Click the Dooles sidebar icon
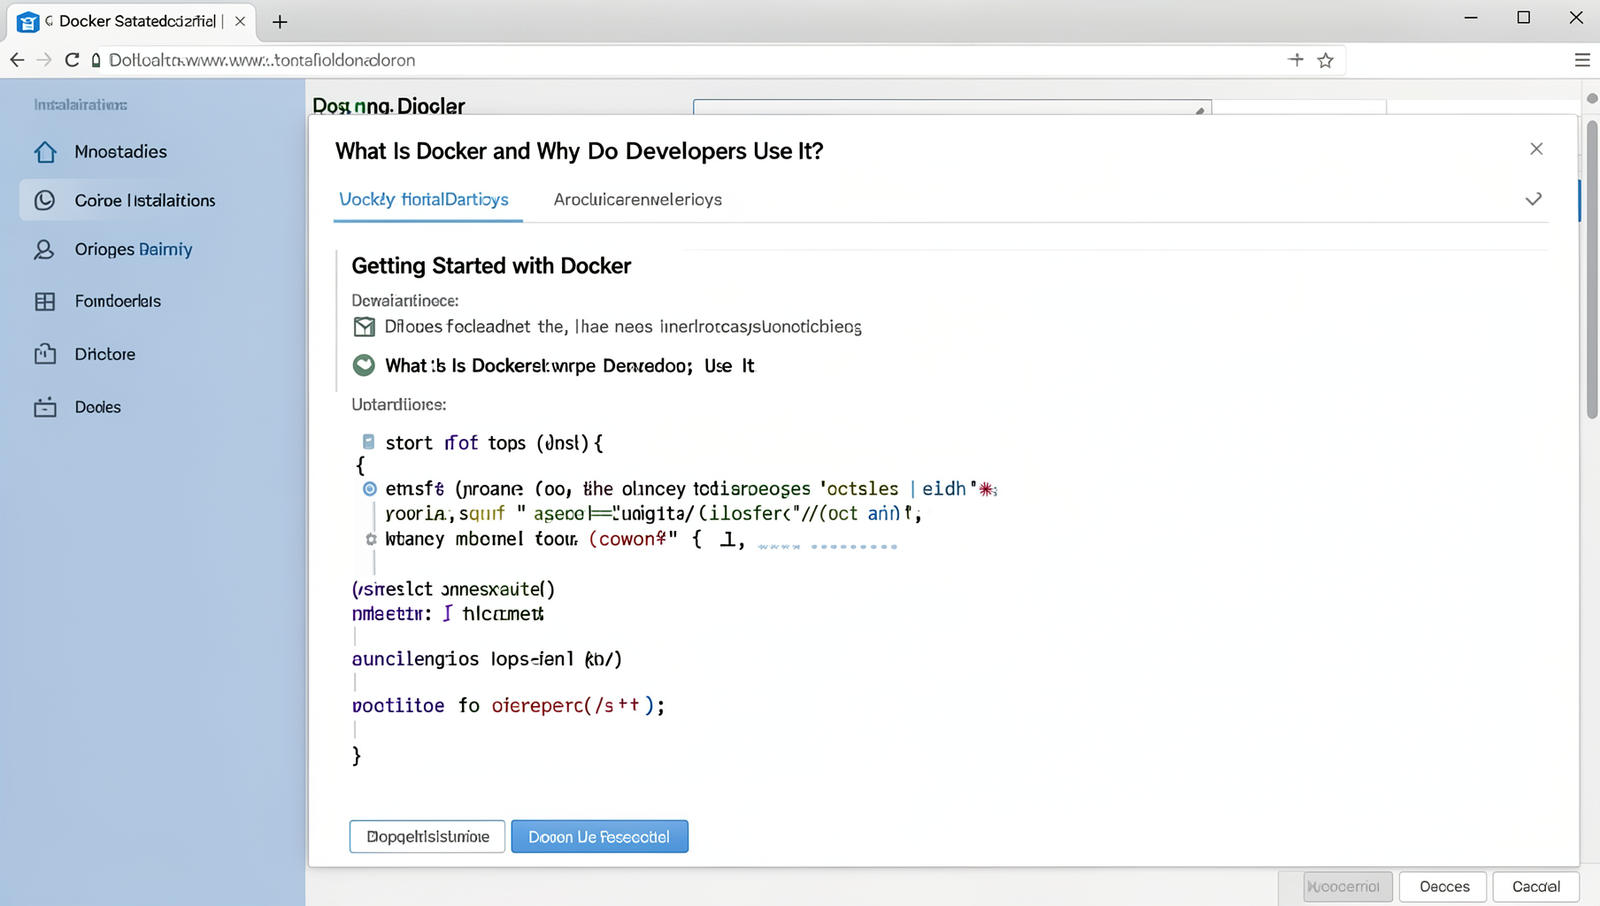 click(x=45, y=407)
